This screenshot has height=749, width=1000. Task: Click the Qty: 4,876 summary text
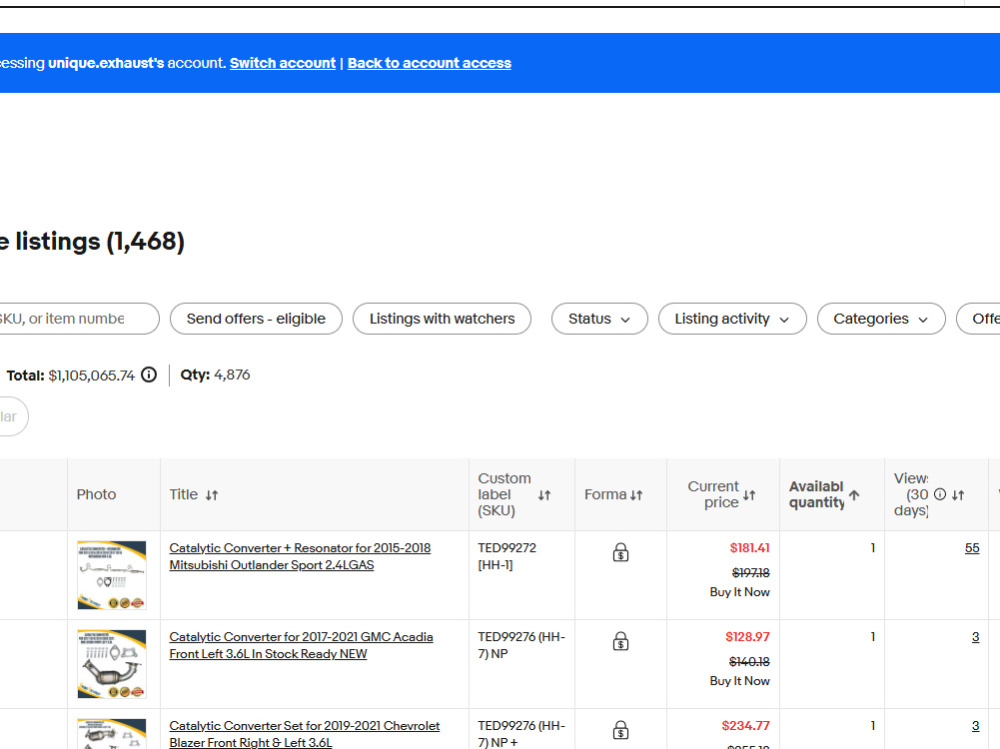(x=215, y=374)
